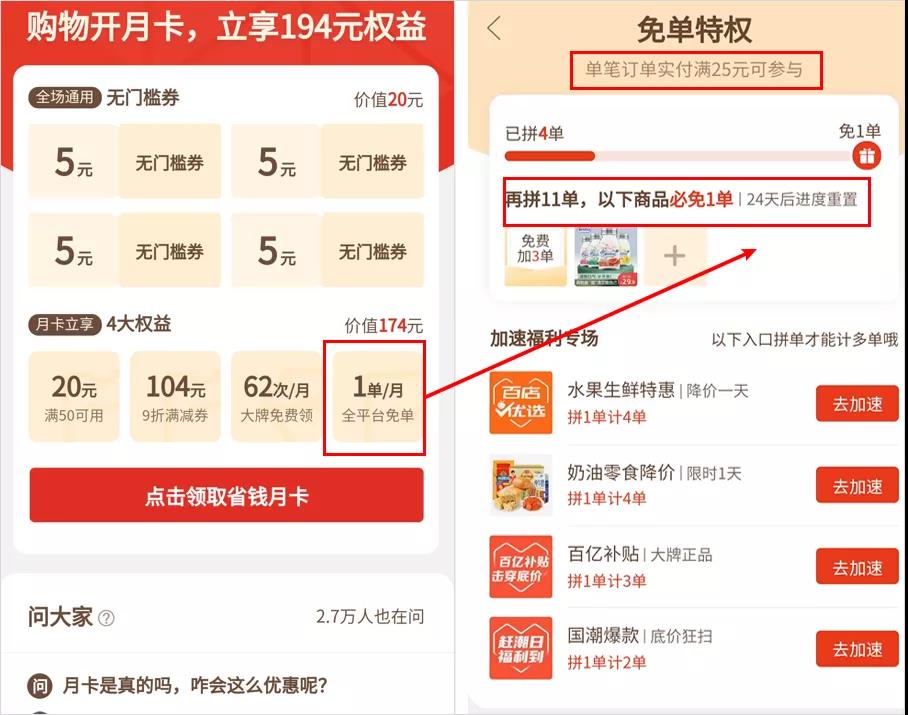
Task: Tap the beverage bottles product thumbnail
Action: [606, 256]
